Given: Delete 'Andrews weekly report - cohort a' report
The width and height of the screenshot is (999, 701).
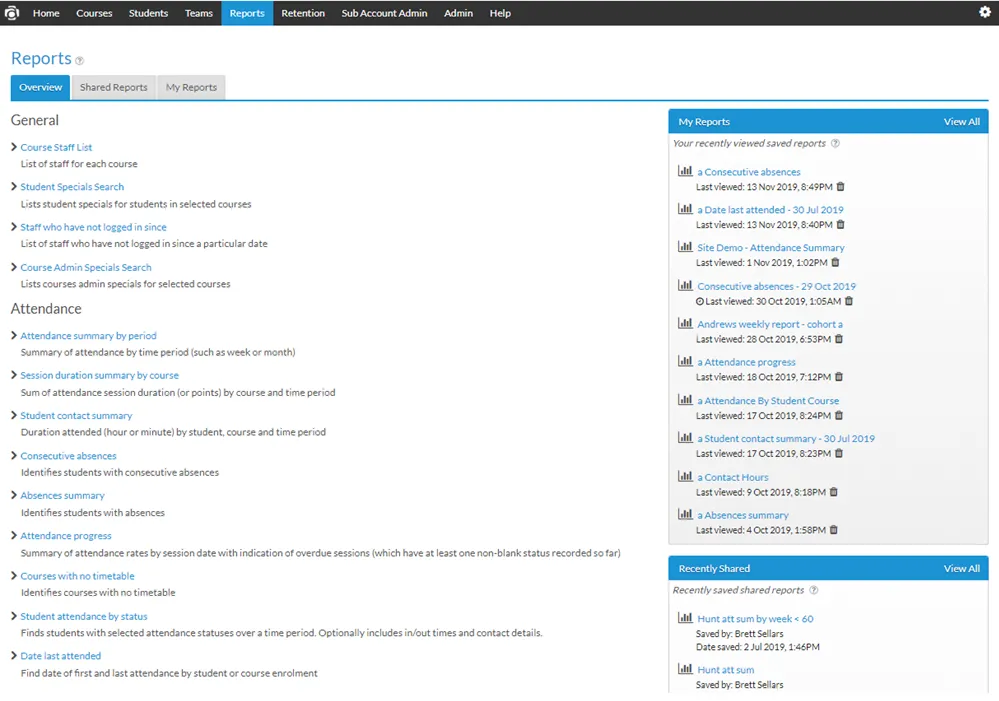Looking at the screenshot, I should 839,339.
